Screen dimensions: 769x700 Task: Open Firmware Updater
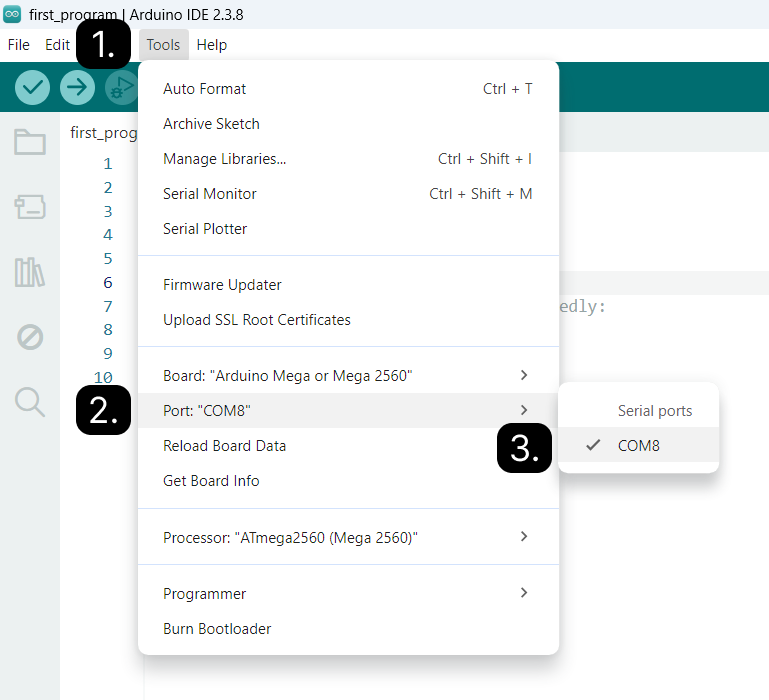click(x=348, y=285)
